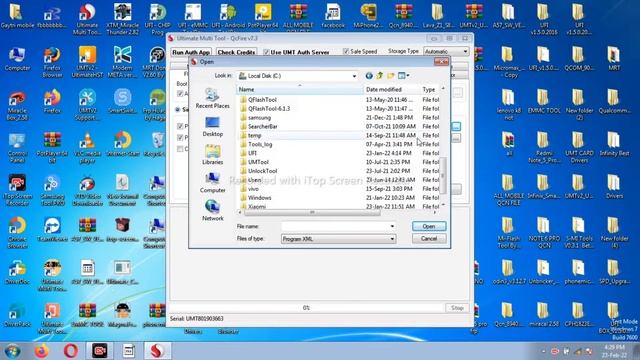This screenshot has height=360, width=640.
Task: Switch to Ultimate Multi Tool taskbar button
Action: pyautogui.click(x=158, y=351)
